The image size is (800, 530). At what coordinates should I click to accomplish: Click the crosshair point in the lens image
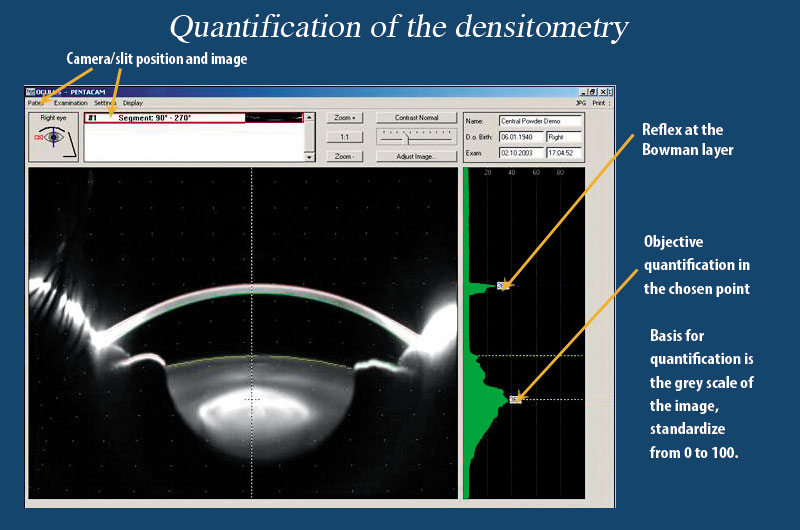[x=252, y=399]
